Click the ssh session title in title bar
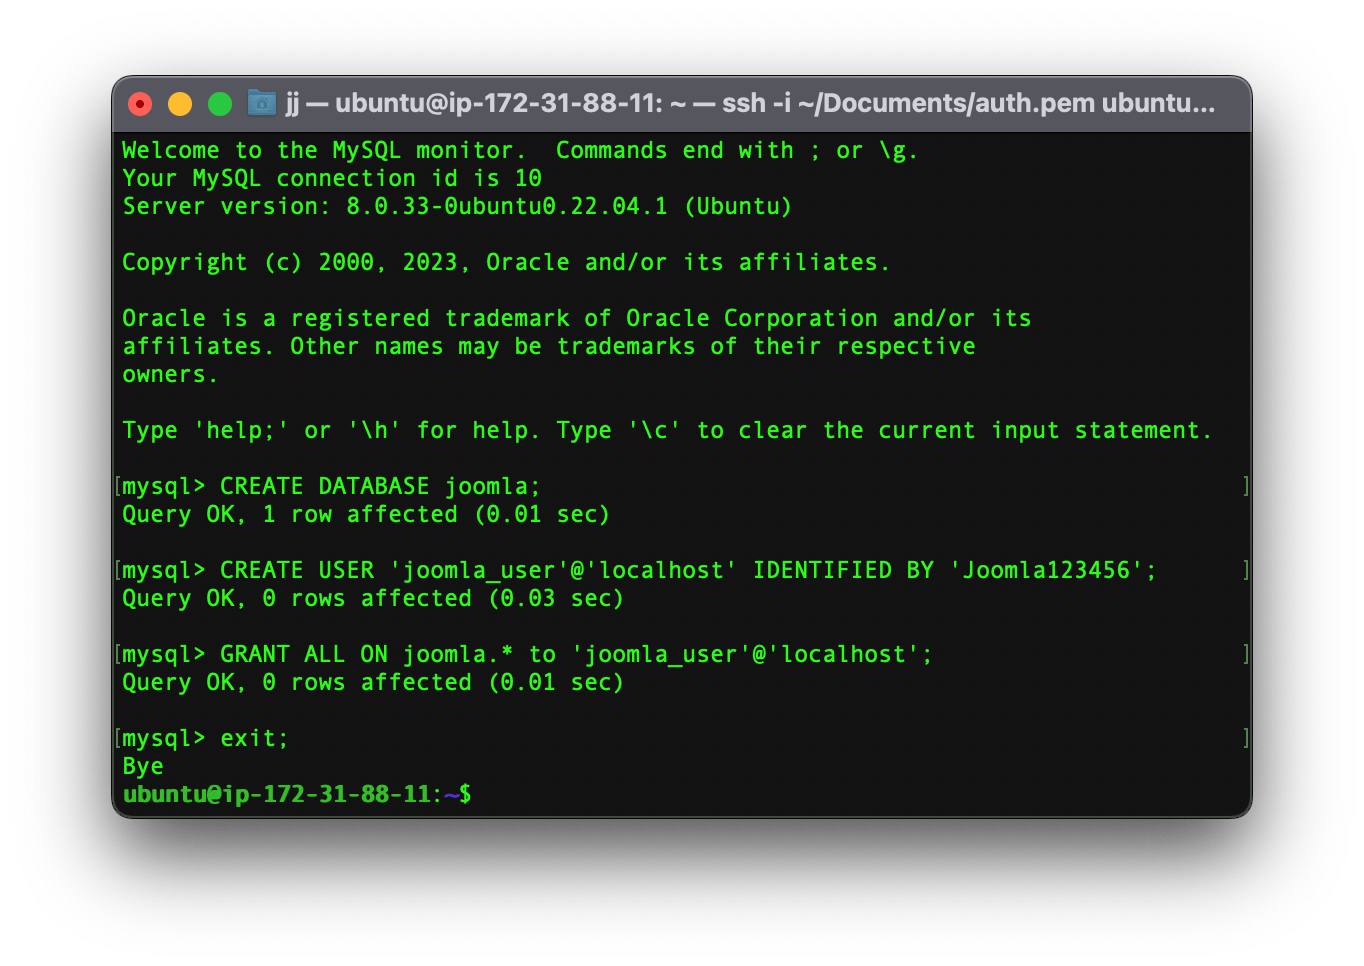 point(750,104)
